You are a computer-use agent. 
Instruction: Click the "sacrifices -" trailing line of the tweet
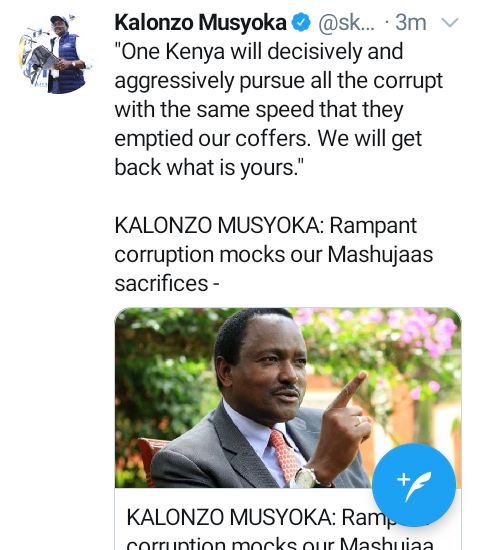tap(167, 283)
